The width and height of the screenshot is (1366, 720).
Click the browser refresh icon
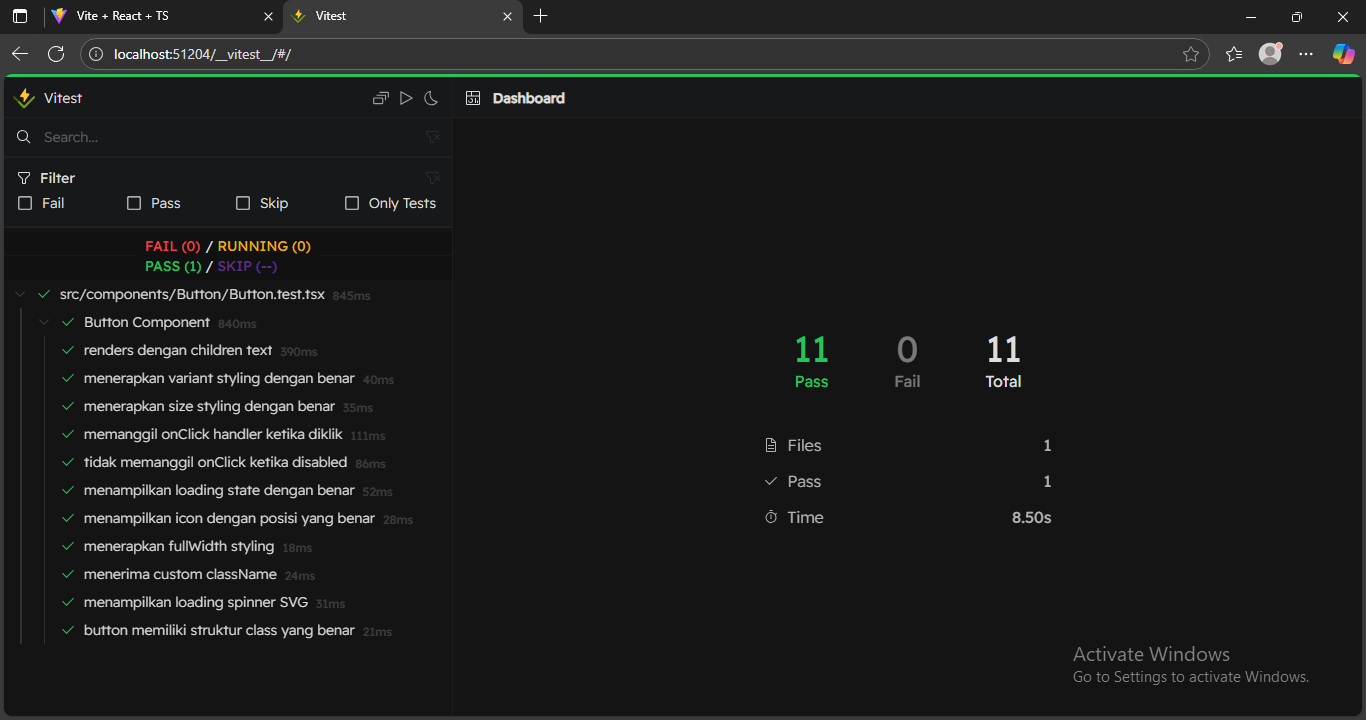coord(56,54)
